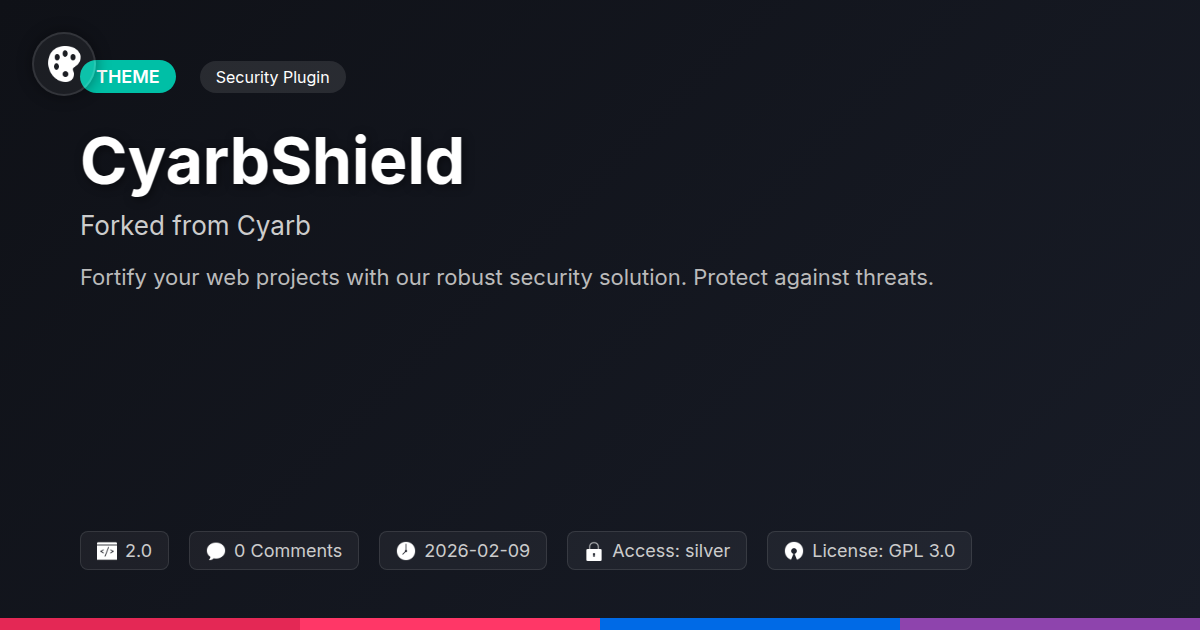Image resolution: width=1200 pixels, height=630 pixels.
Task: Click the palette theme icon
Action: (x=64, y=64)
